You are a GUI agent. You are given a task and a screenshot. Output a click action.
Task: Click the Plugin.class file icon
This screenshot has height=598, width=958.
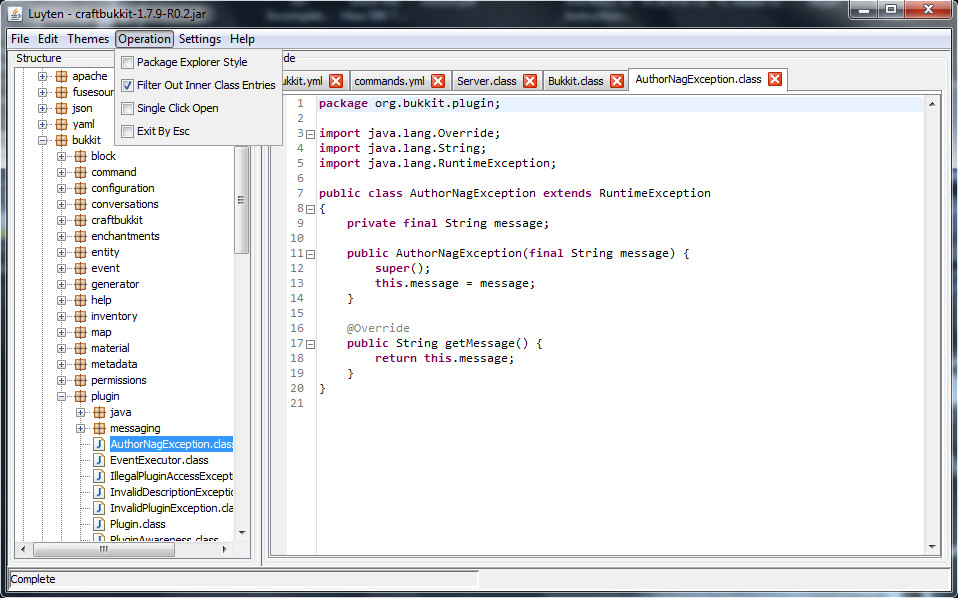coord(99,524)
